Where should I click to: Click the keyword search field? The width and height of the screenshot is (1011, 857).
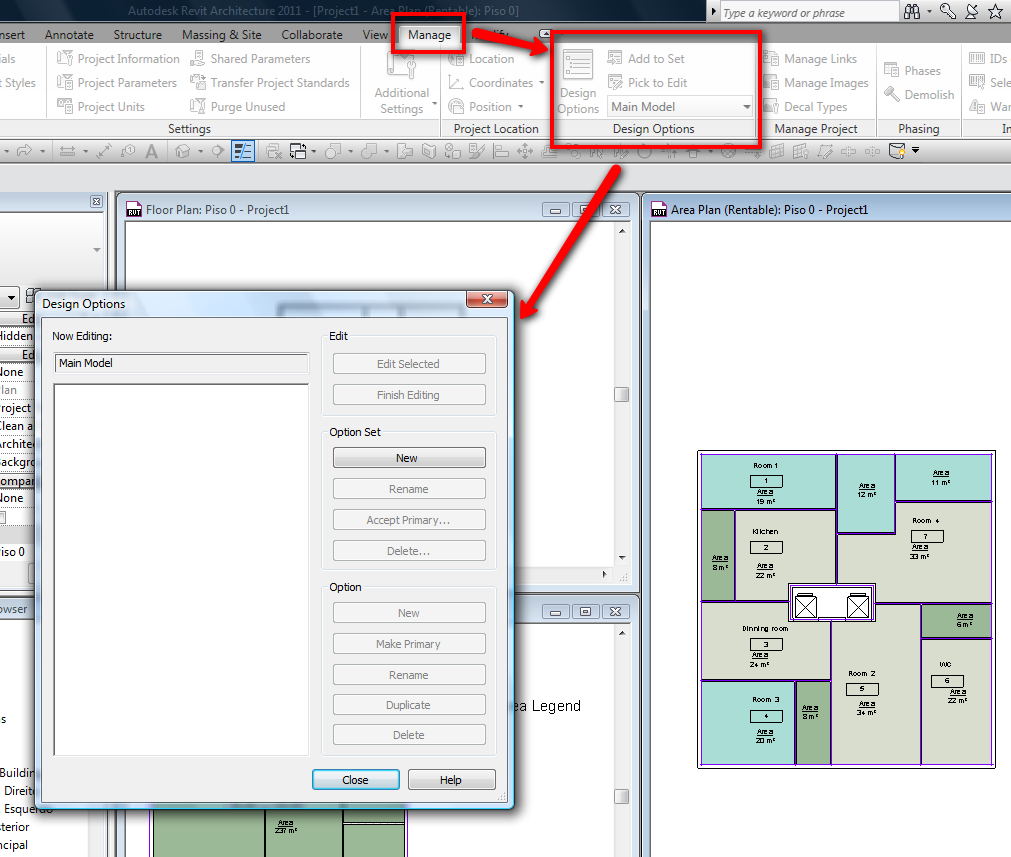point(809,12)
